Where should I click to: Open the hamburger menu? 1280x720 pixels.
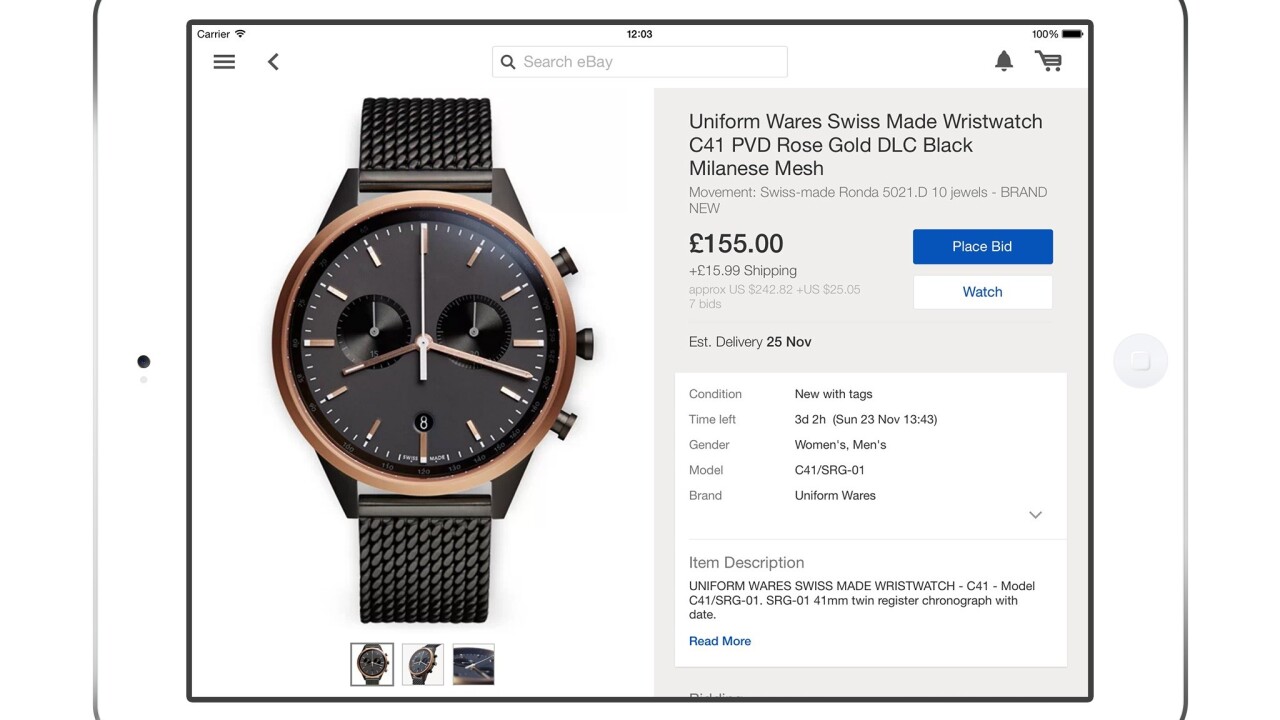pyautogui.click(x=224, y=62)
